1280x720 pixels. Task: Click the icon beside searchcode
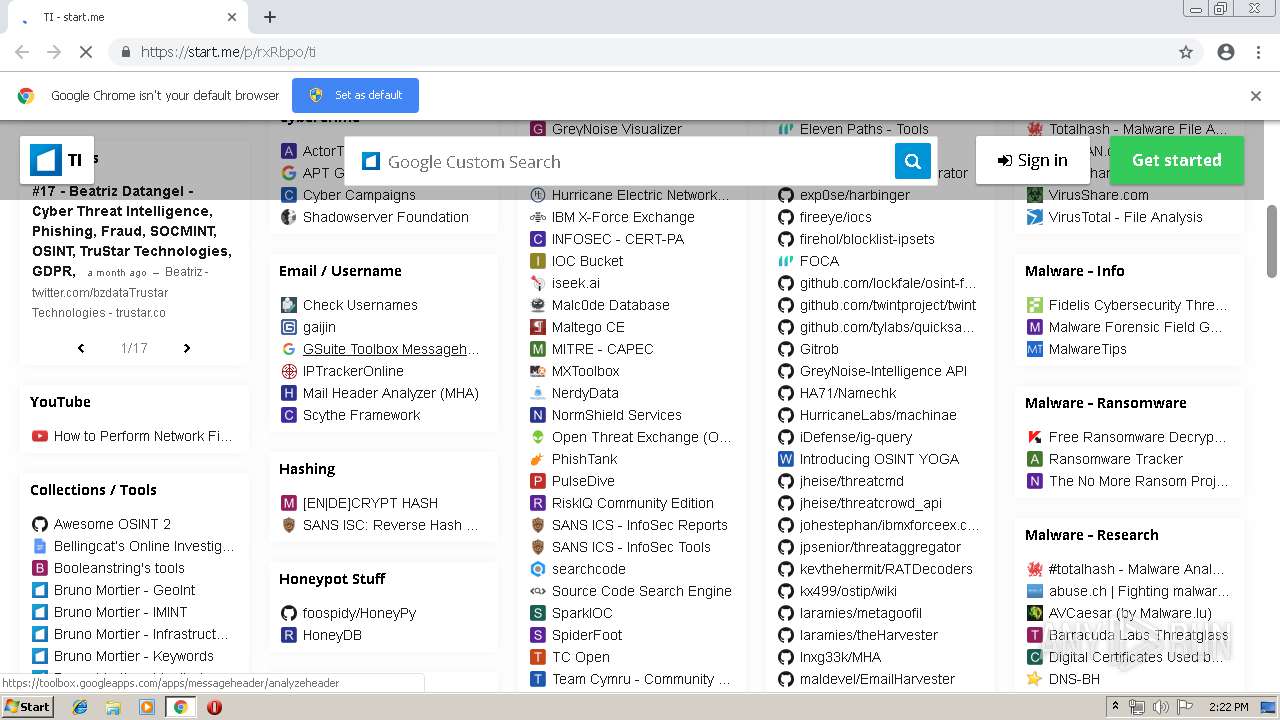[x=538, y=569]
